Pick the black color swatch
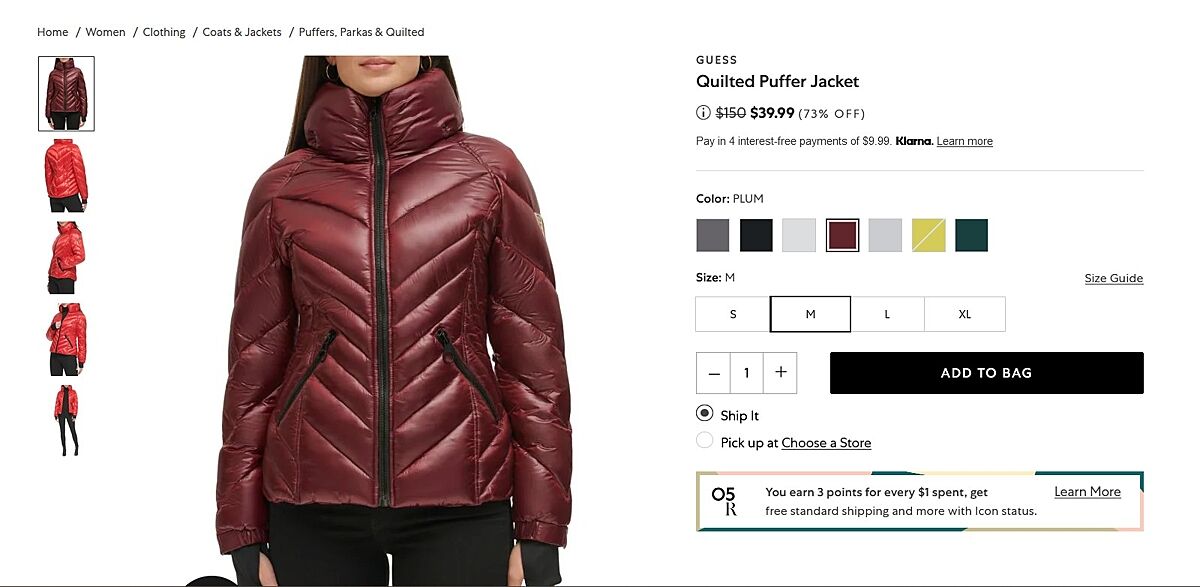 point(756,235)
